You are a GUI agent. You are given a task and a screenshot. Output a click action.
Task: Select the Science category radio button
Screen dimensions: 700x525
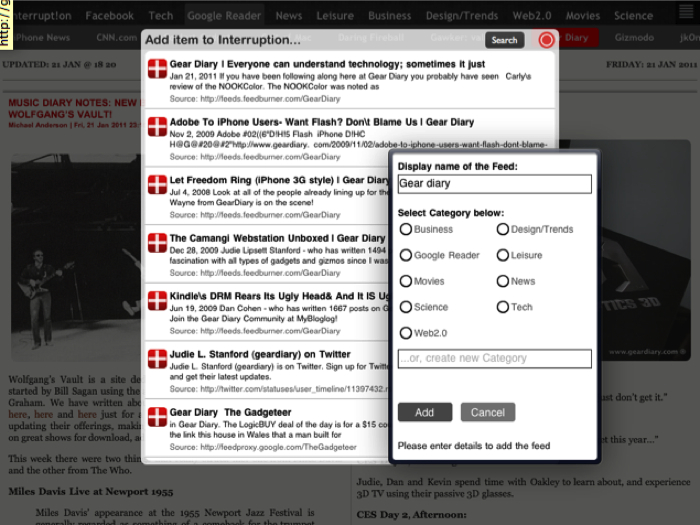pos(406,307)
